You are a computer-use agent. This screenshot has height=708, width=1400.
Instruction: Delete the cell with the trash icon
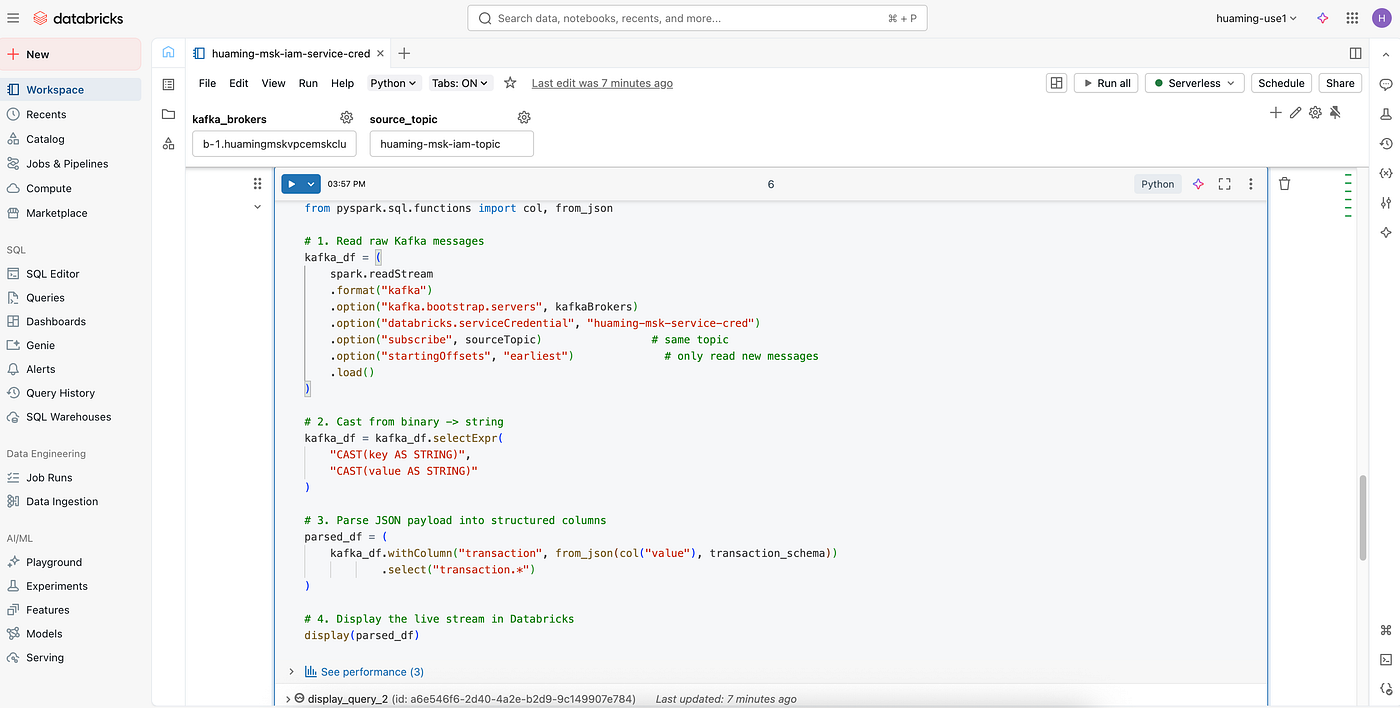click(1285, 184)
